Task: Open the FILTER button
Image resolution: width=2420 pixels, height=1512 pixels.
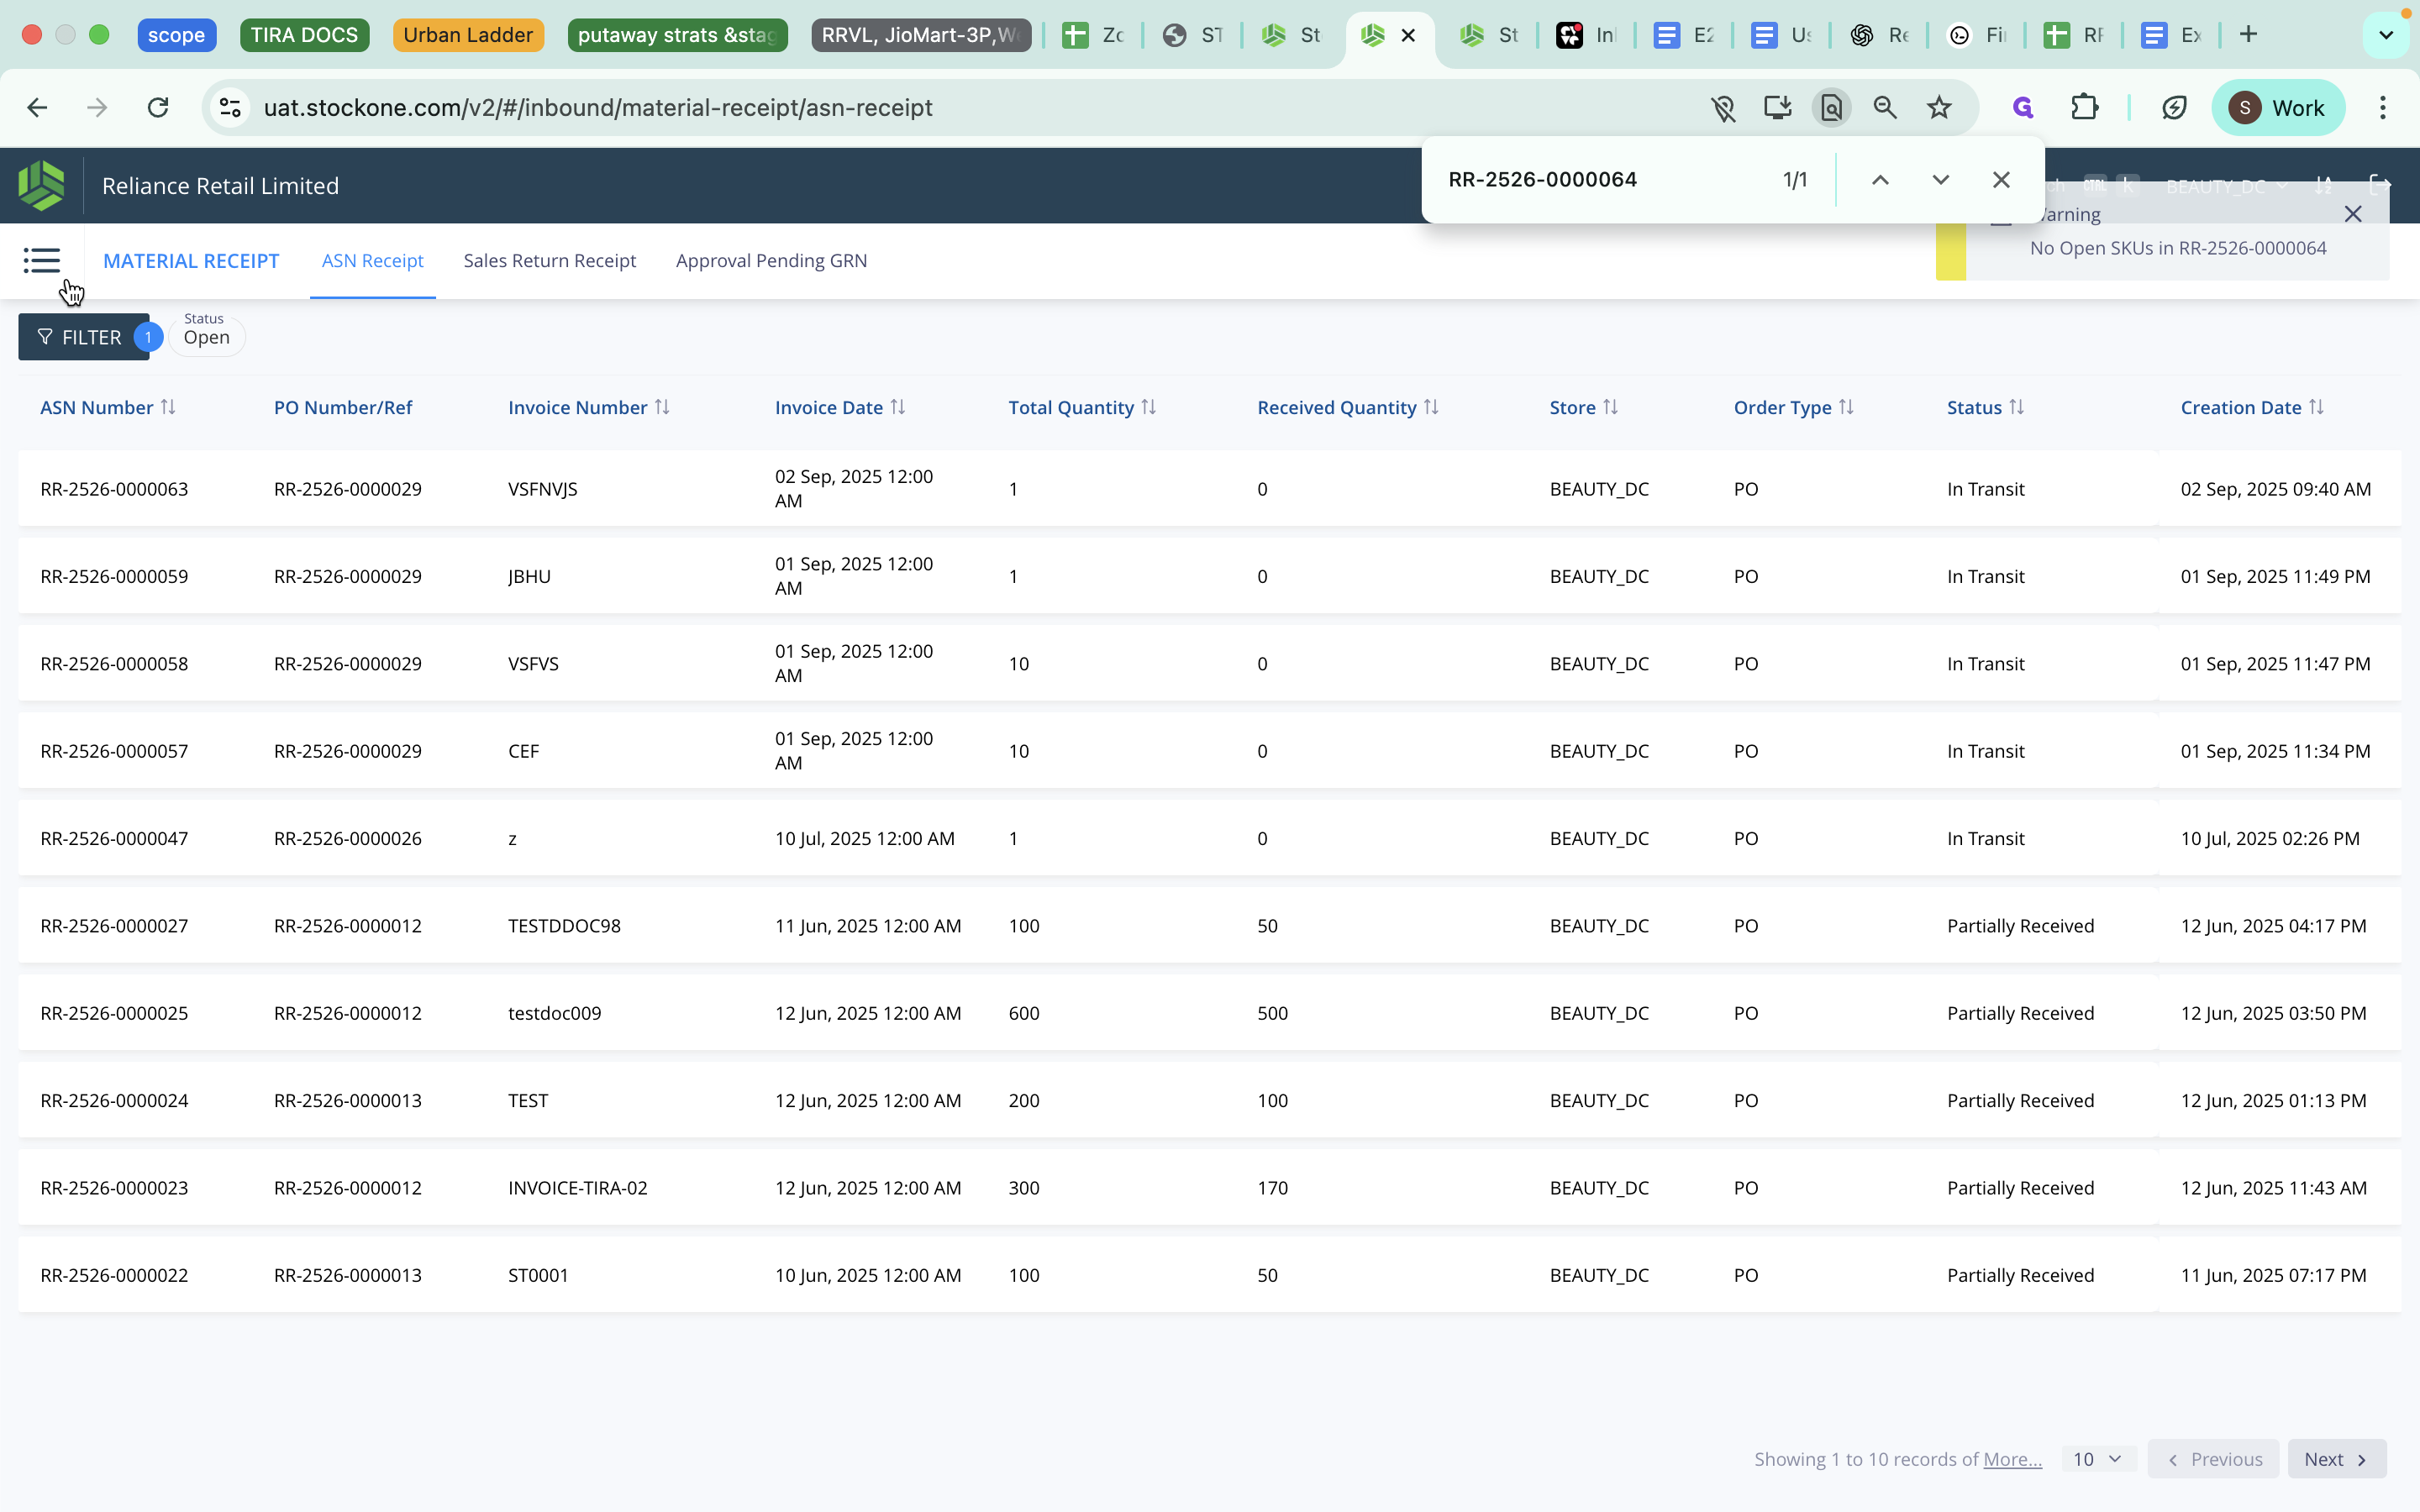Action: [82, 337]
